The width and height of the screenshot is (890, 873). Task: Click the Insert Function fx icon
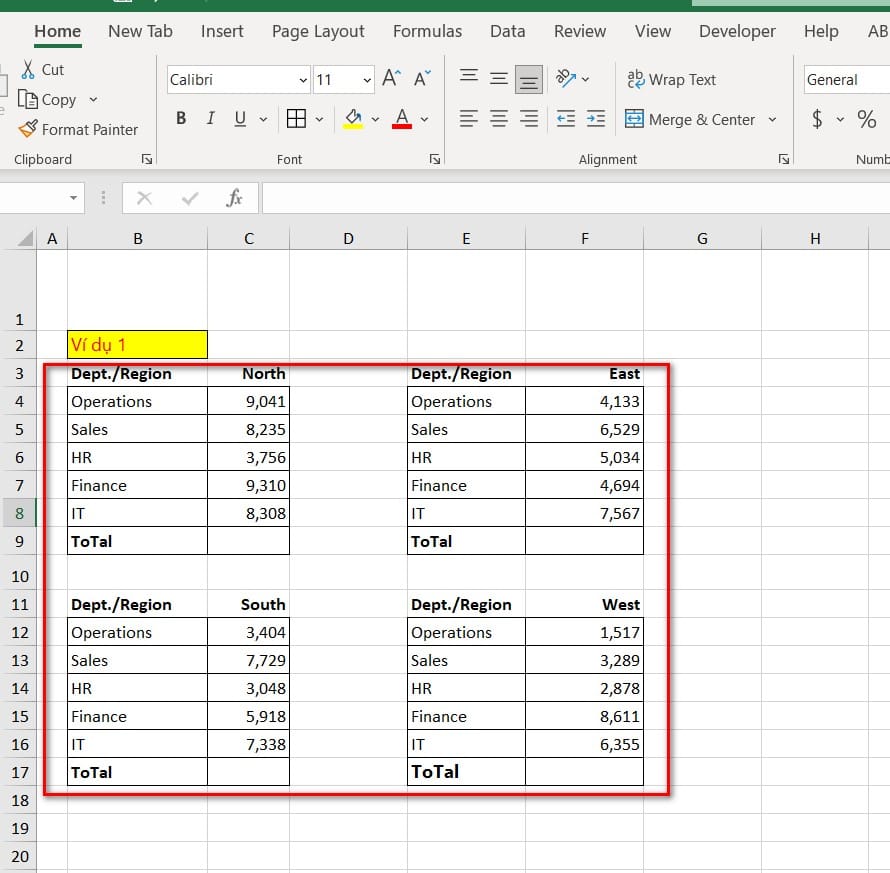coord(234,198)
